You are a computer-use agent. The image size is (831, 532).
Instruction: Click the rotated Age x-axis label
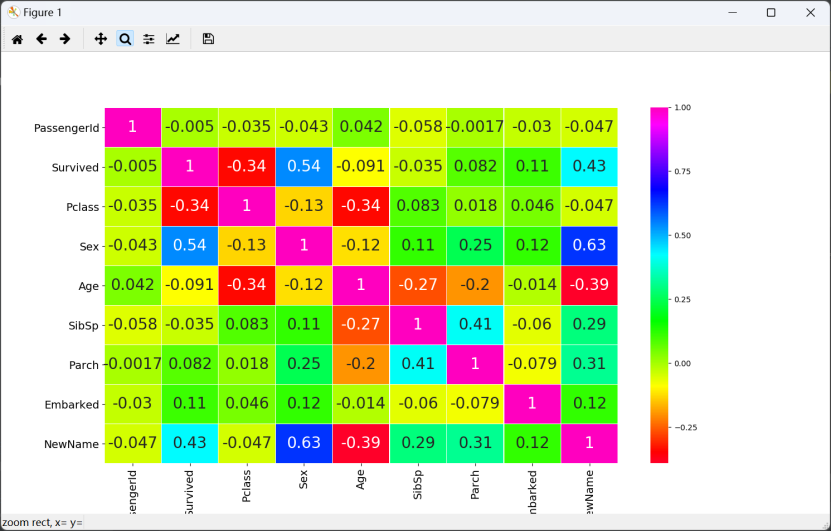coord(360,480)
